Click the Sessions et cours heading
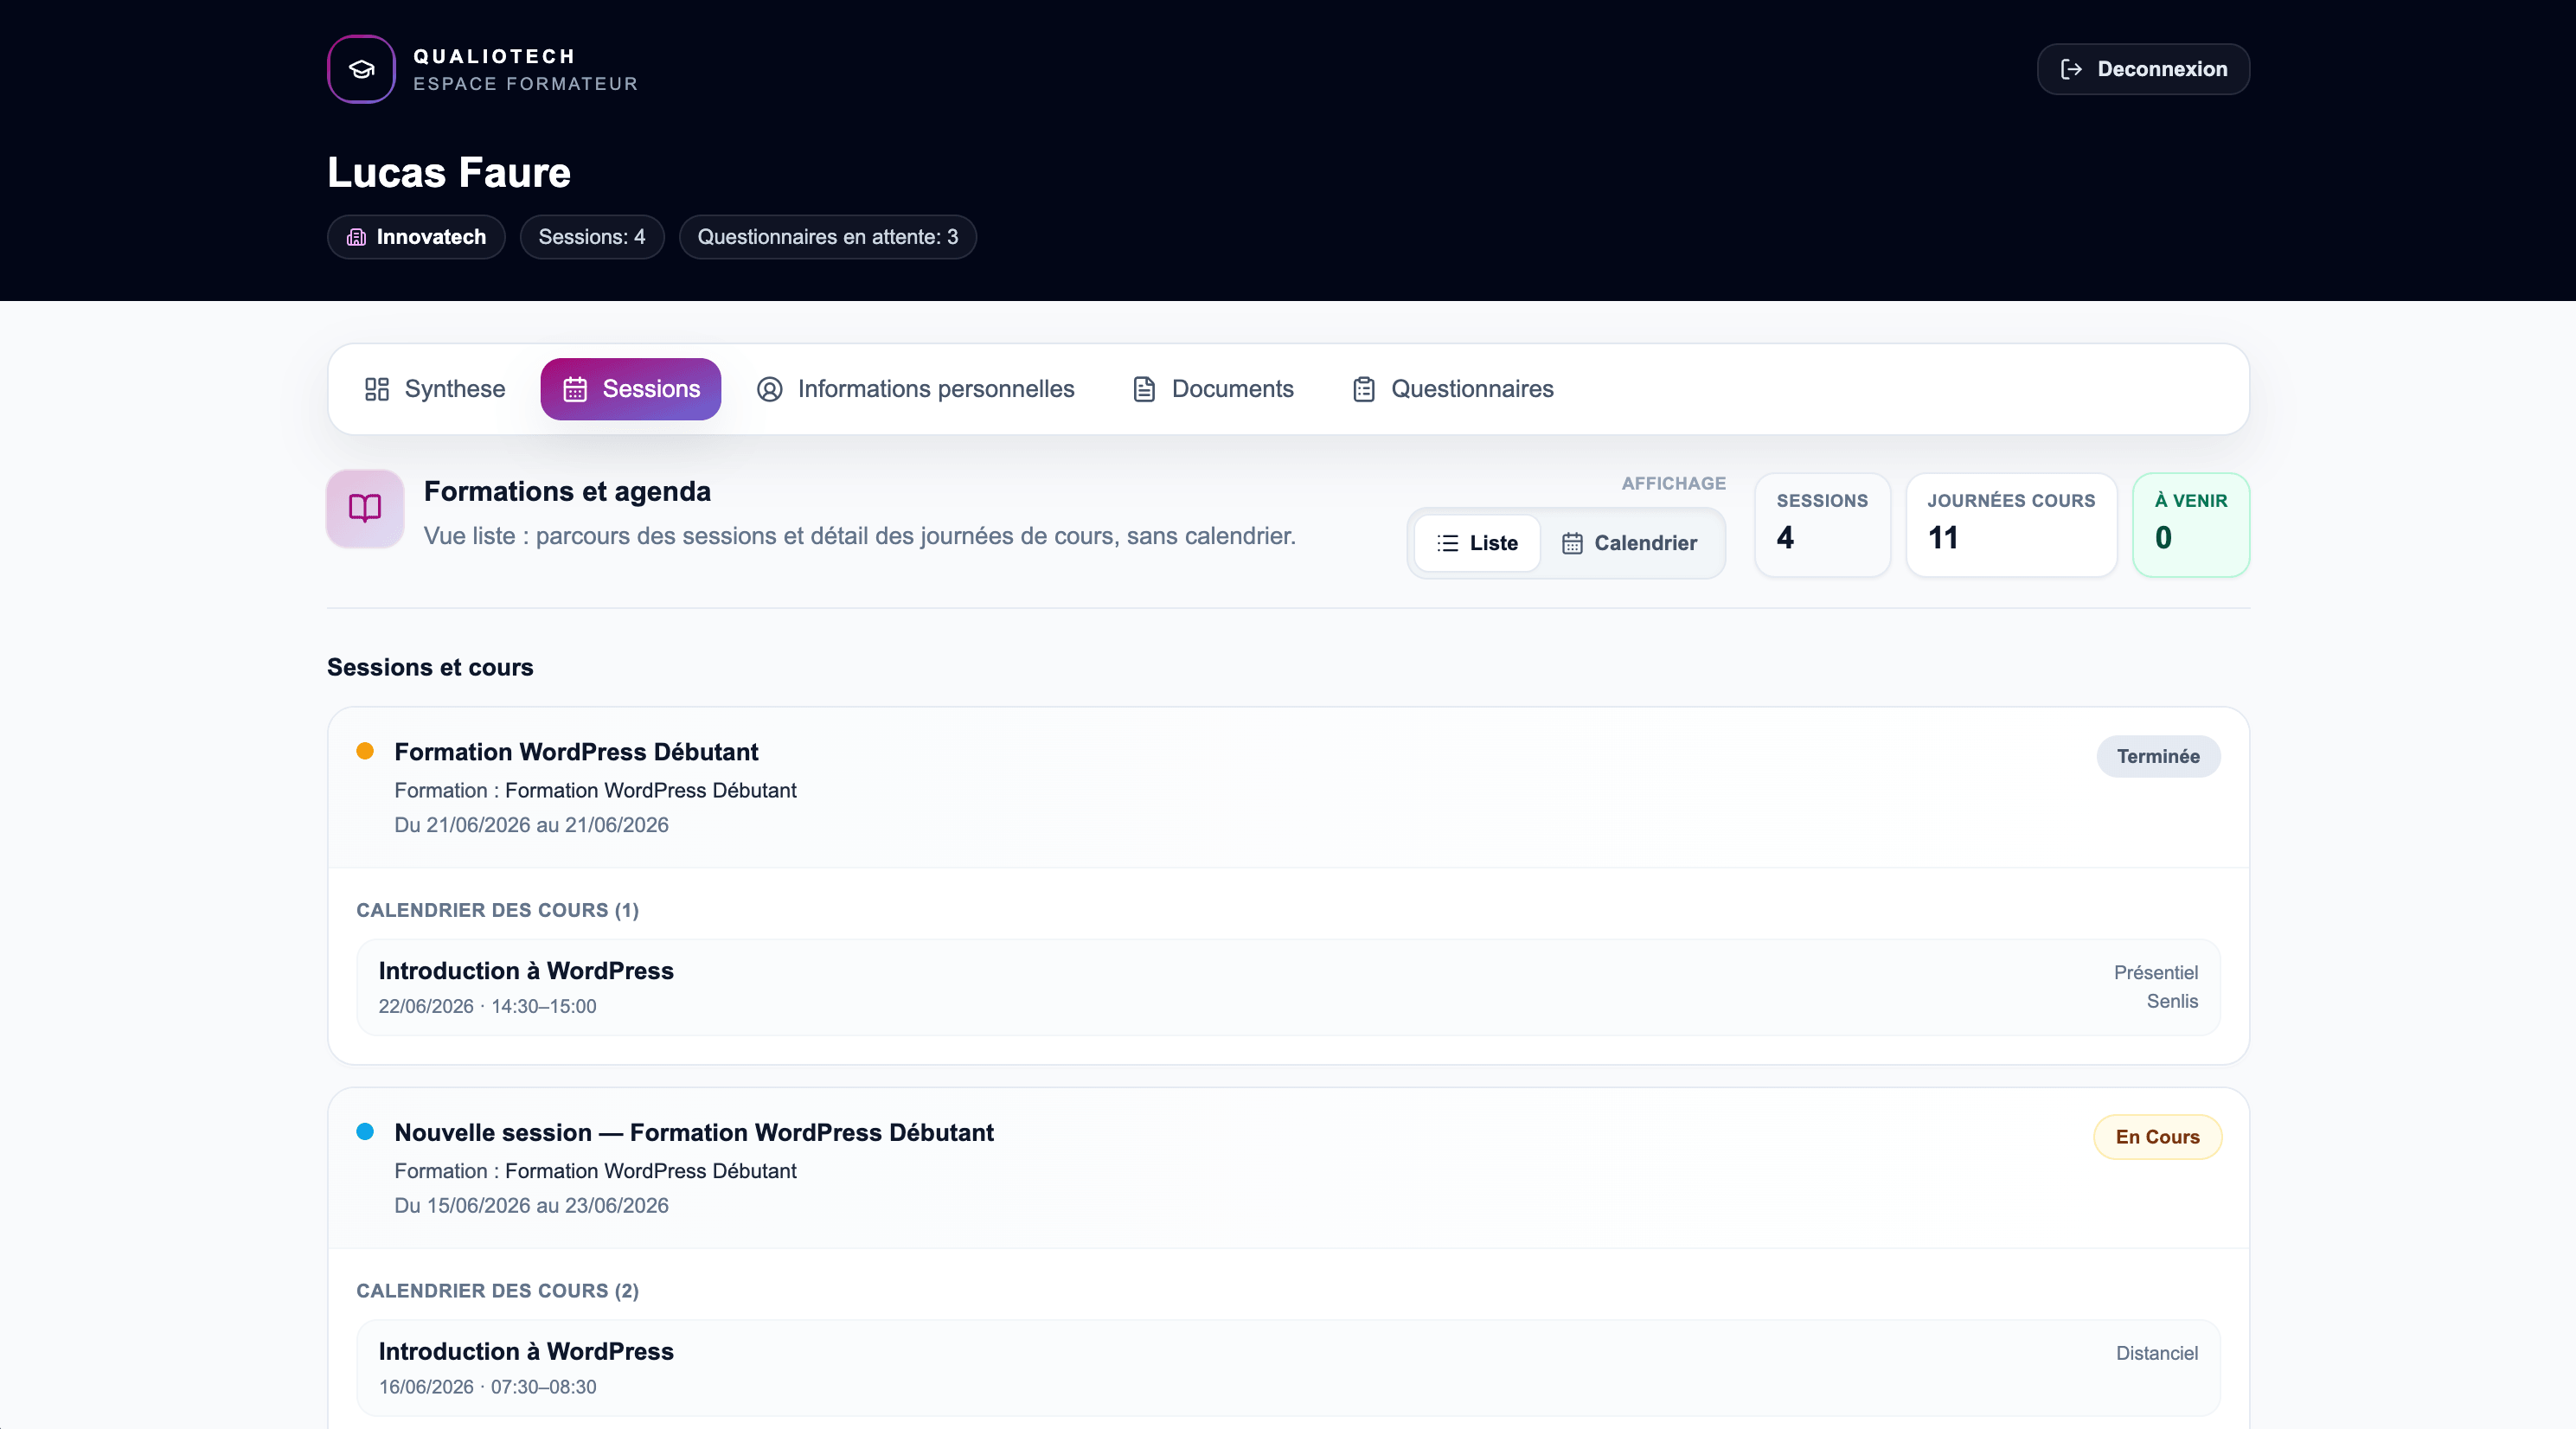The image size is (2576, 1429). tap(430, 667)
